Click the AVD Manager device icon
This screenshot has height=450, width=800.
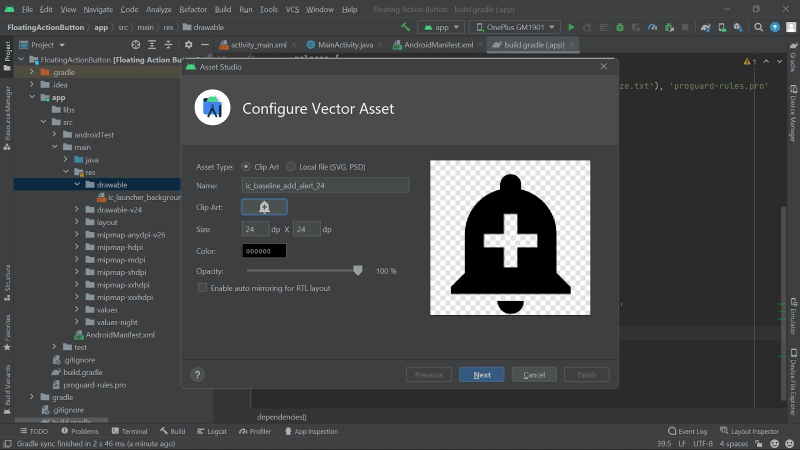[x=722, y=27]
